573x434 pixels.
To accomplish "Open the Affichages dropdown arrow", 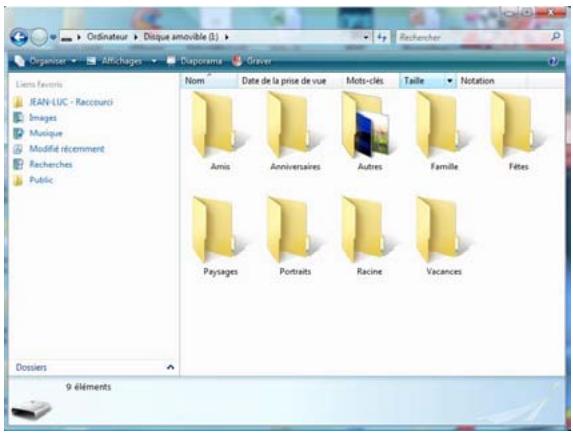I will click(154, 61).
